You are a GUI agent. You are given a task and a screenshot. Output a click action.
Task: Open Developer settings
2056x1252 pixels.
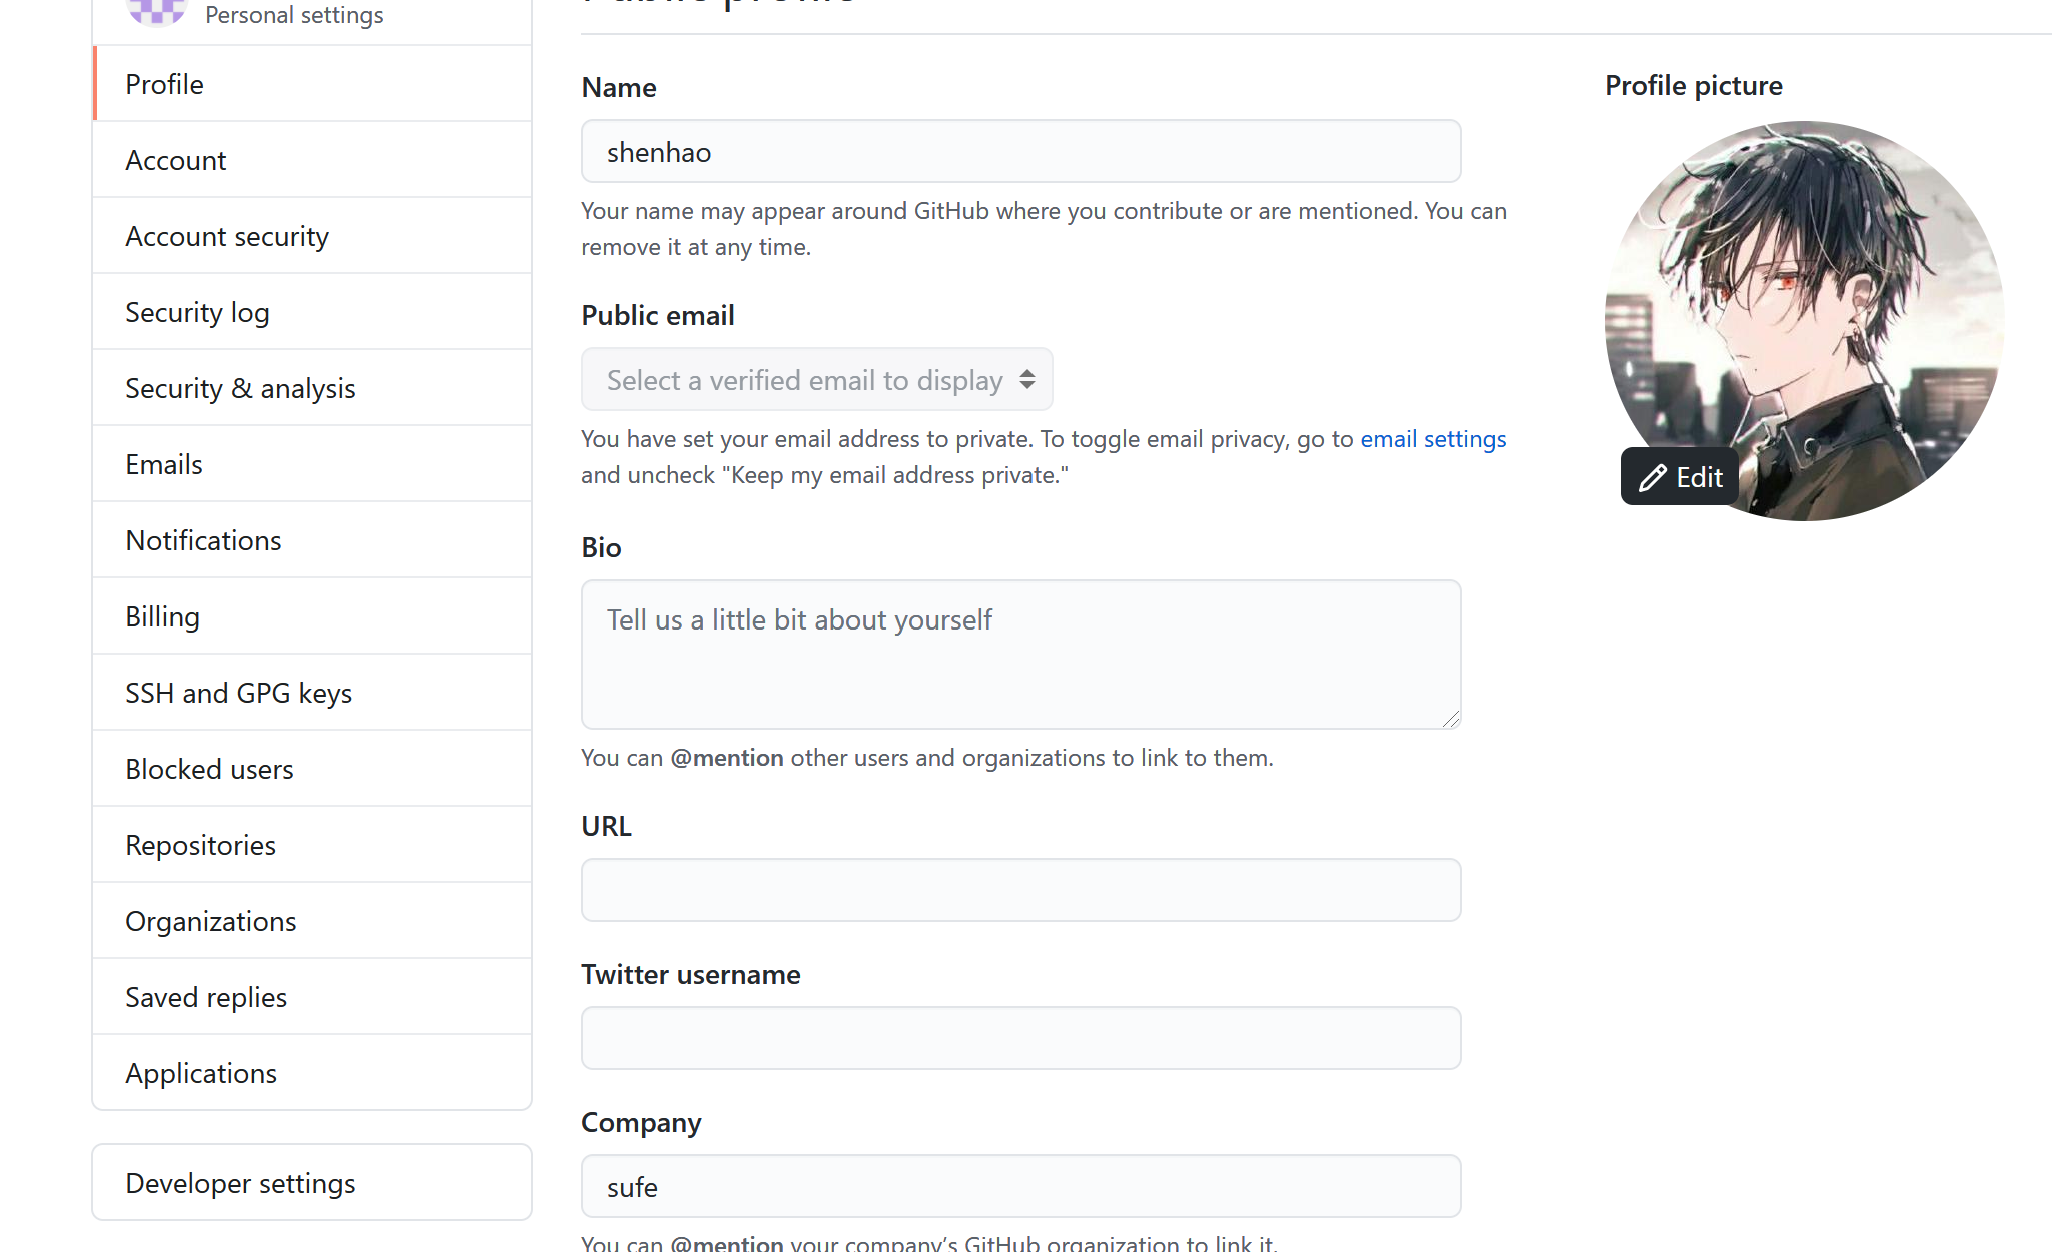pos(240,1183)
